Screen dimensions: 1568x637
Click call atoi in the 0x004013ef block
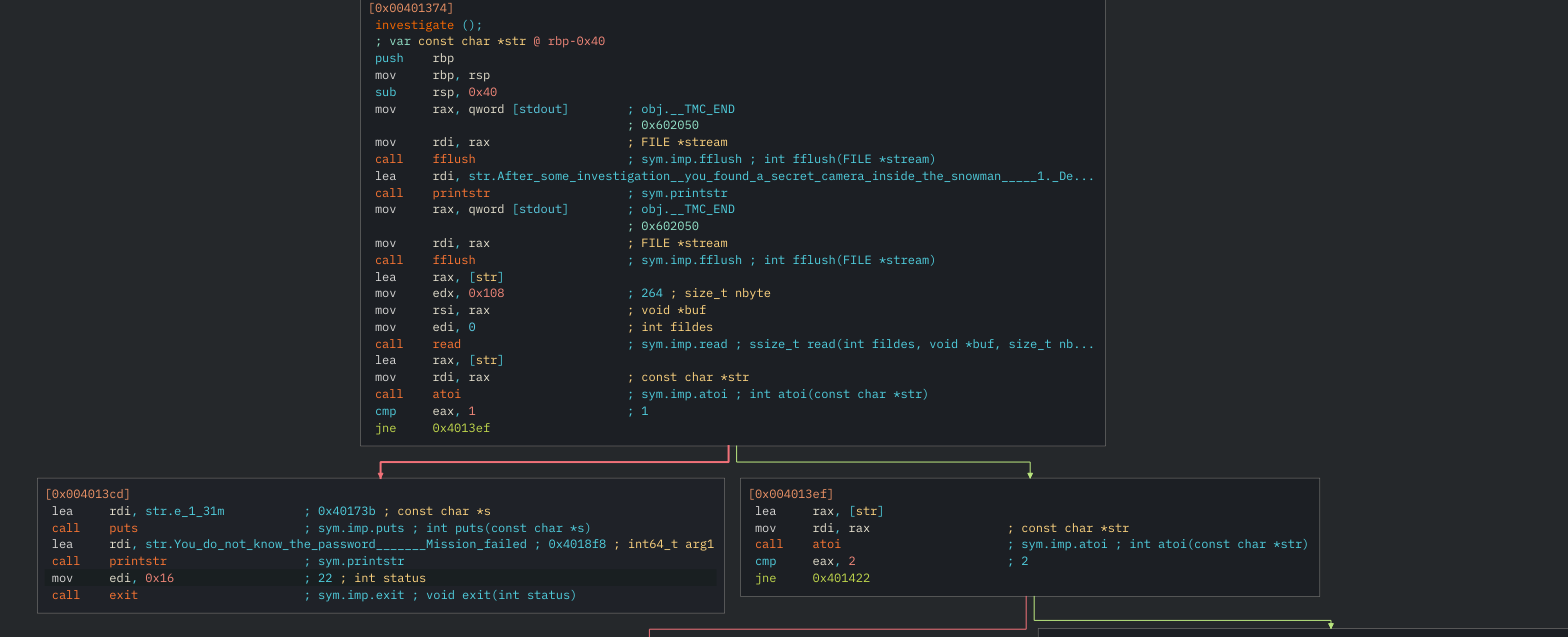pos(798,544)
